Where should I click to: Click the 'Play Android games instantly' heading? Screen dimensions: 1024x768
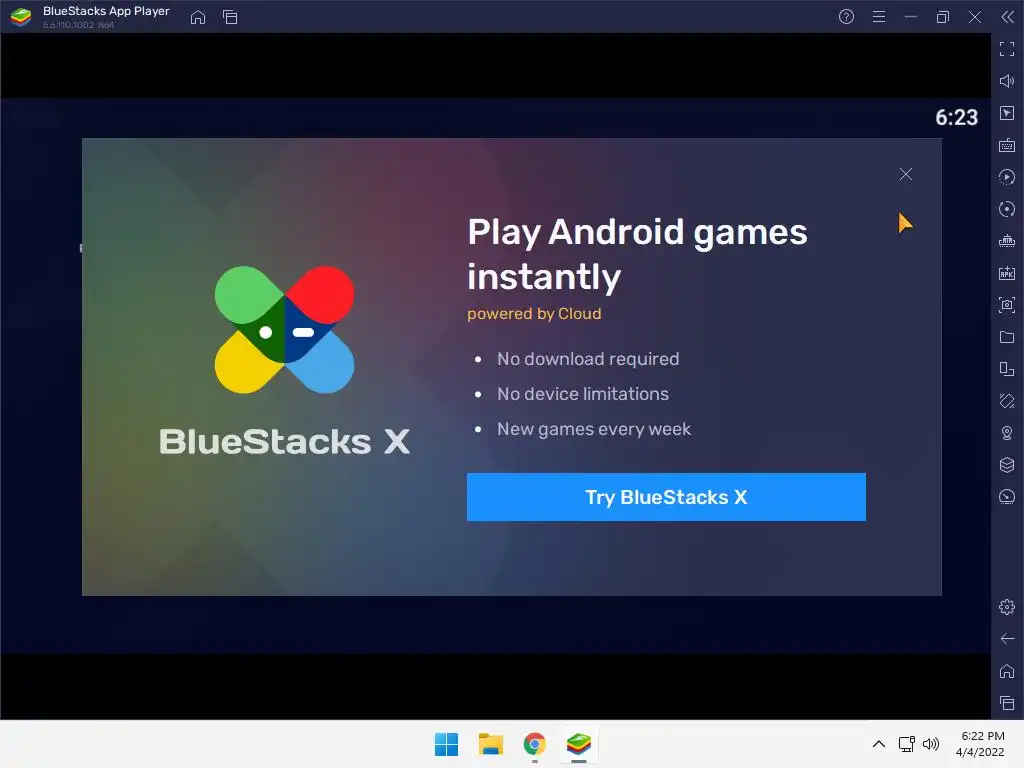click(x=637, y=255)
